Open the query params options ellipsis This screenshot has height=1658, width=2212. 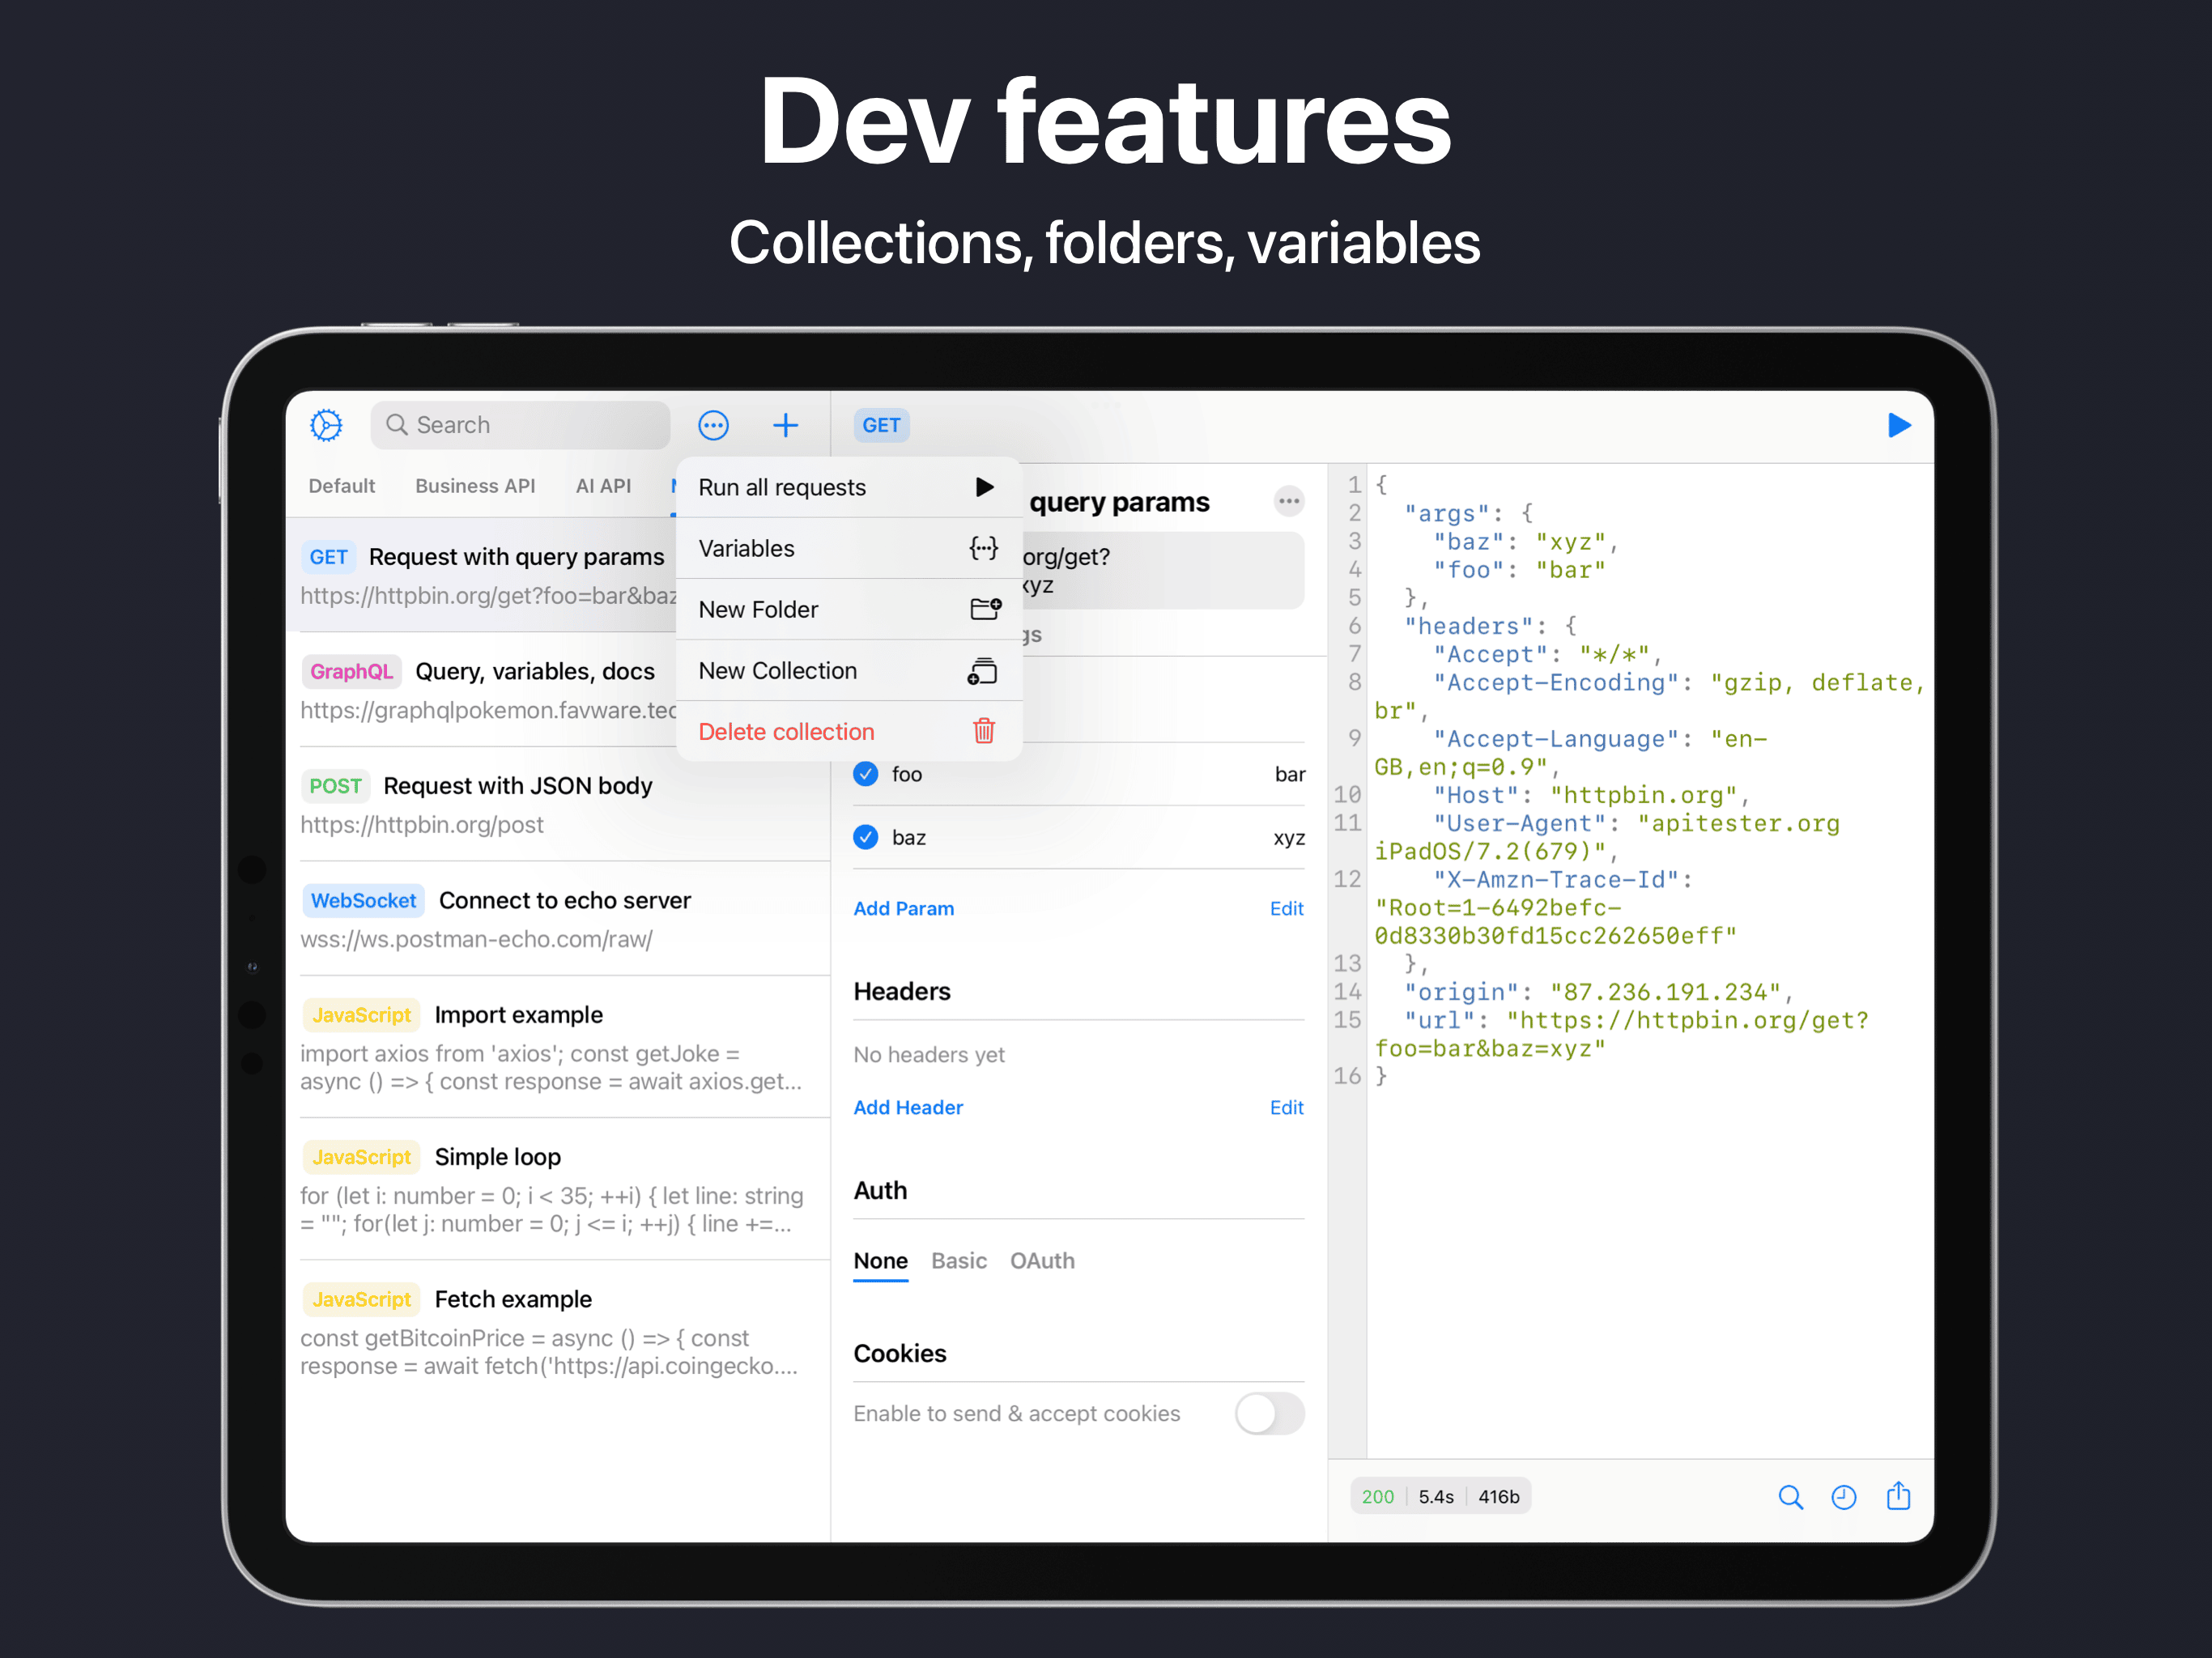click(1289, 501)
